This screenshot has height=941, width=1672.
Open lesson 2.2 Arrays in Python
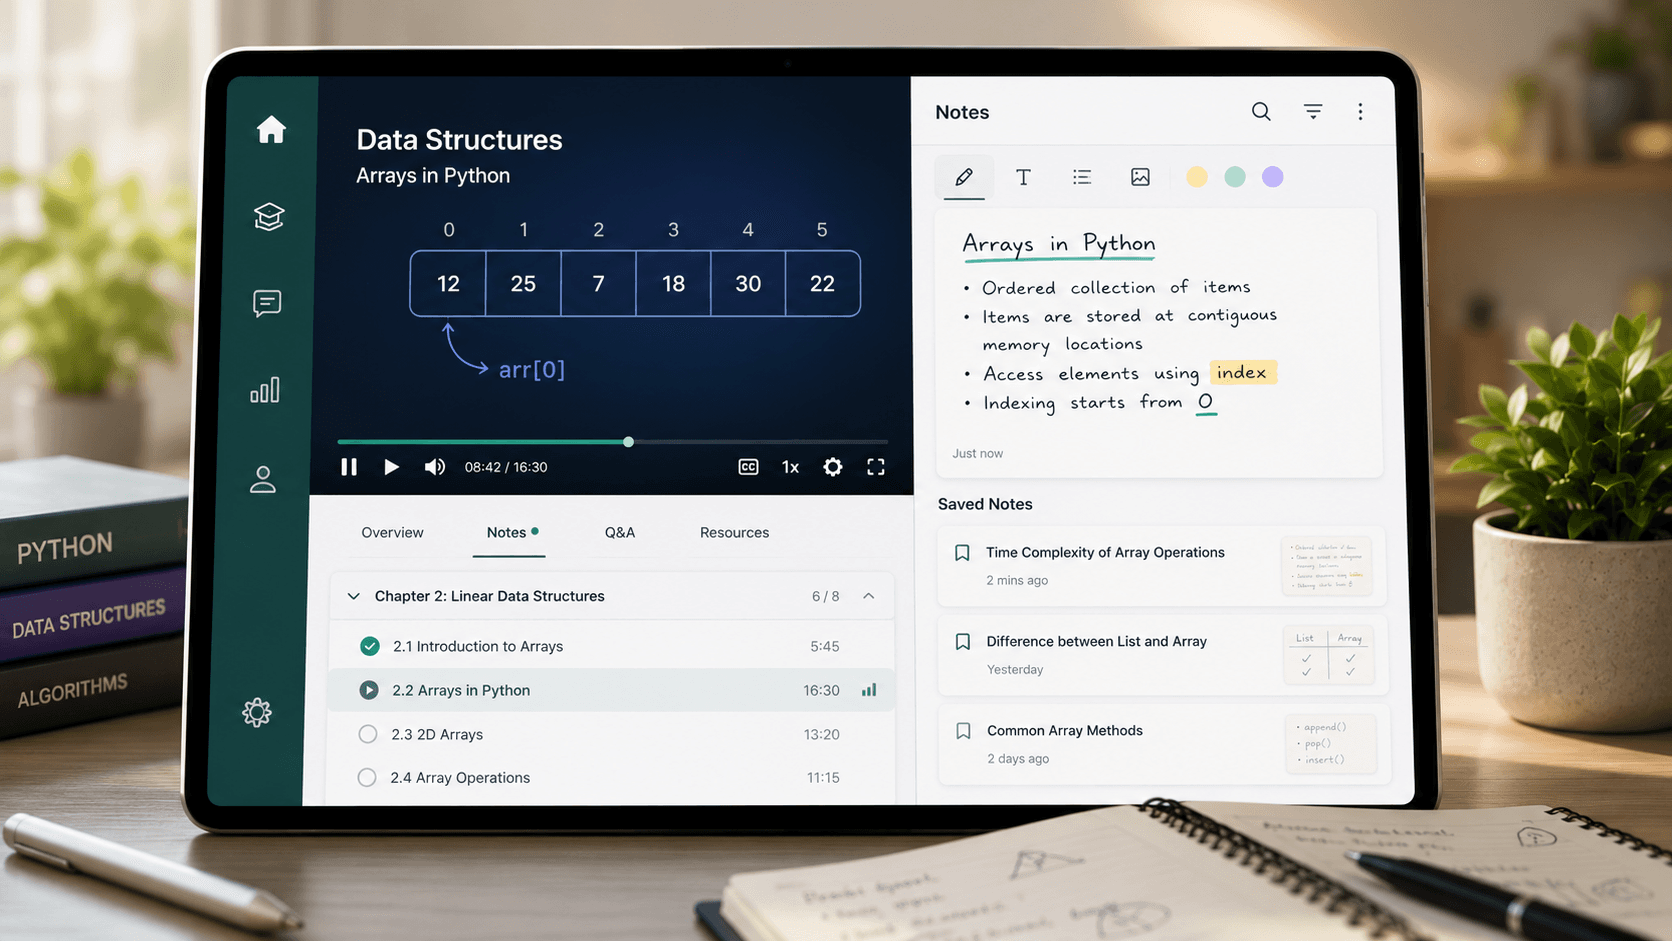(x=611, y=690)
